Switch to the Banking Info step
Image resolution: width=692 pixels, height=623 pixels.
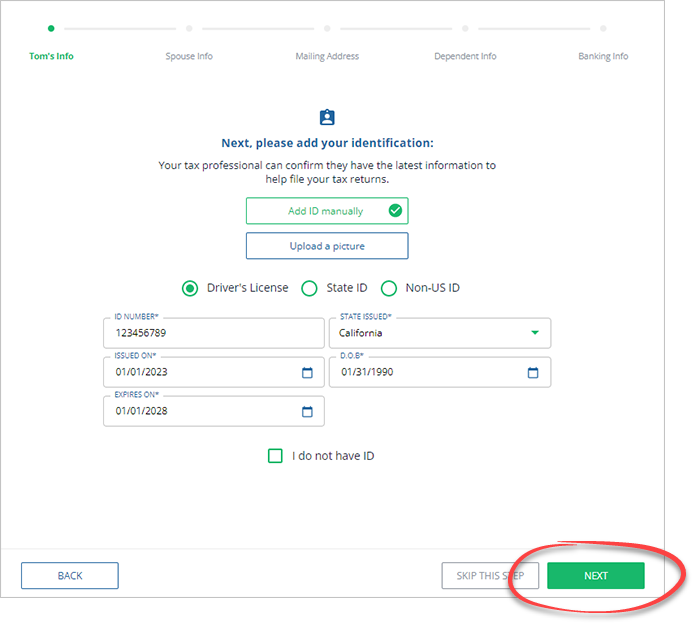point(603,56)
